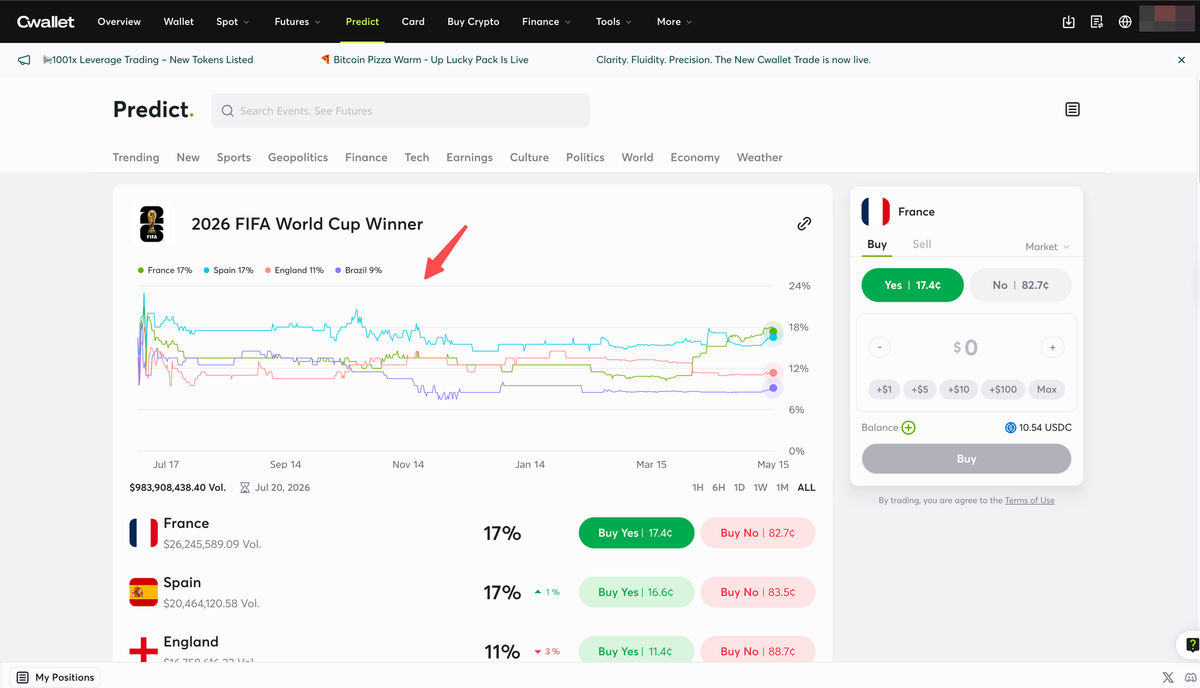Close the announcement banner

point(1181,60)
